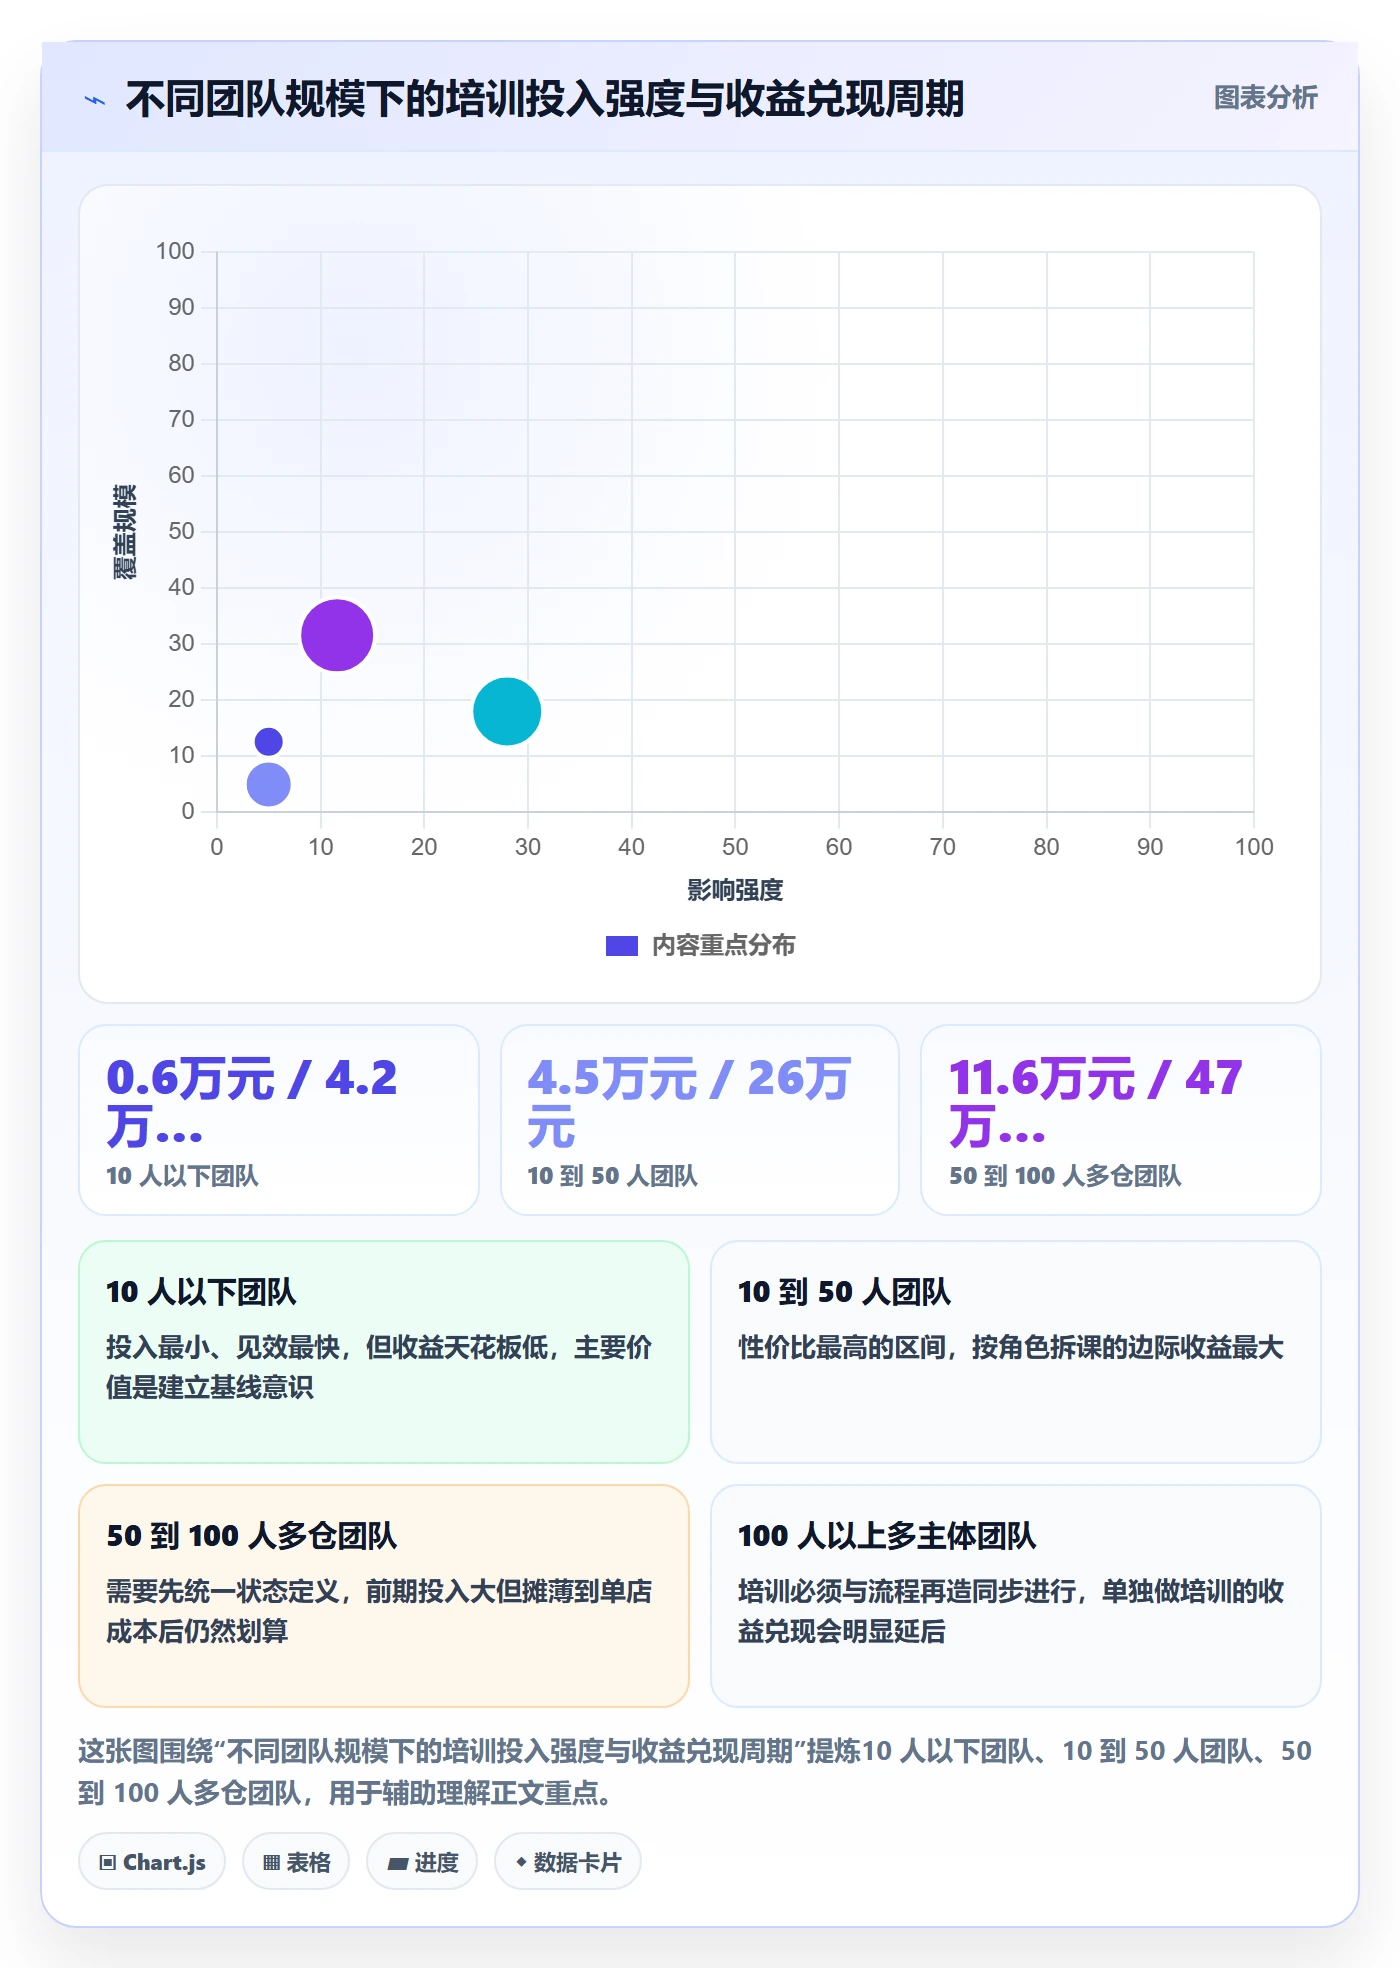Click the orange 50 到 100 人多仓团队 card

pos(384,1596)
